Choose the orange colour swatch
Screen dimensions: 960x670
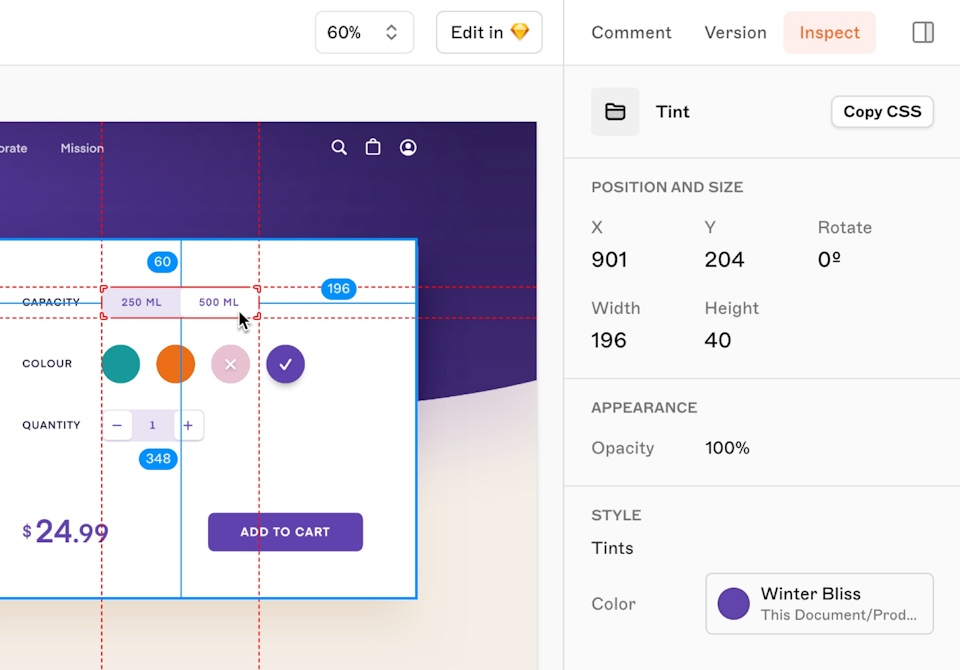point(176,364)
